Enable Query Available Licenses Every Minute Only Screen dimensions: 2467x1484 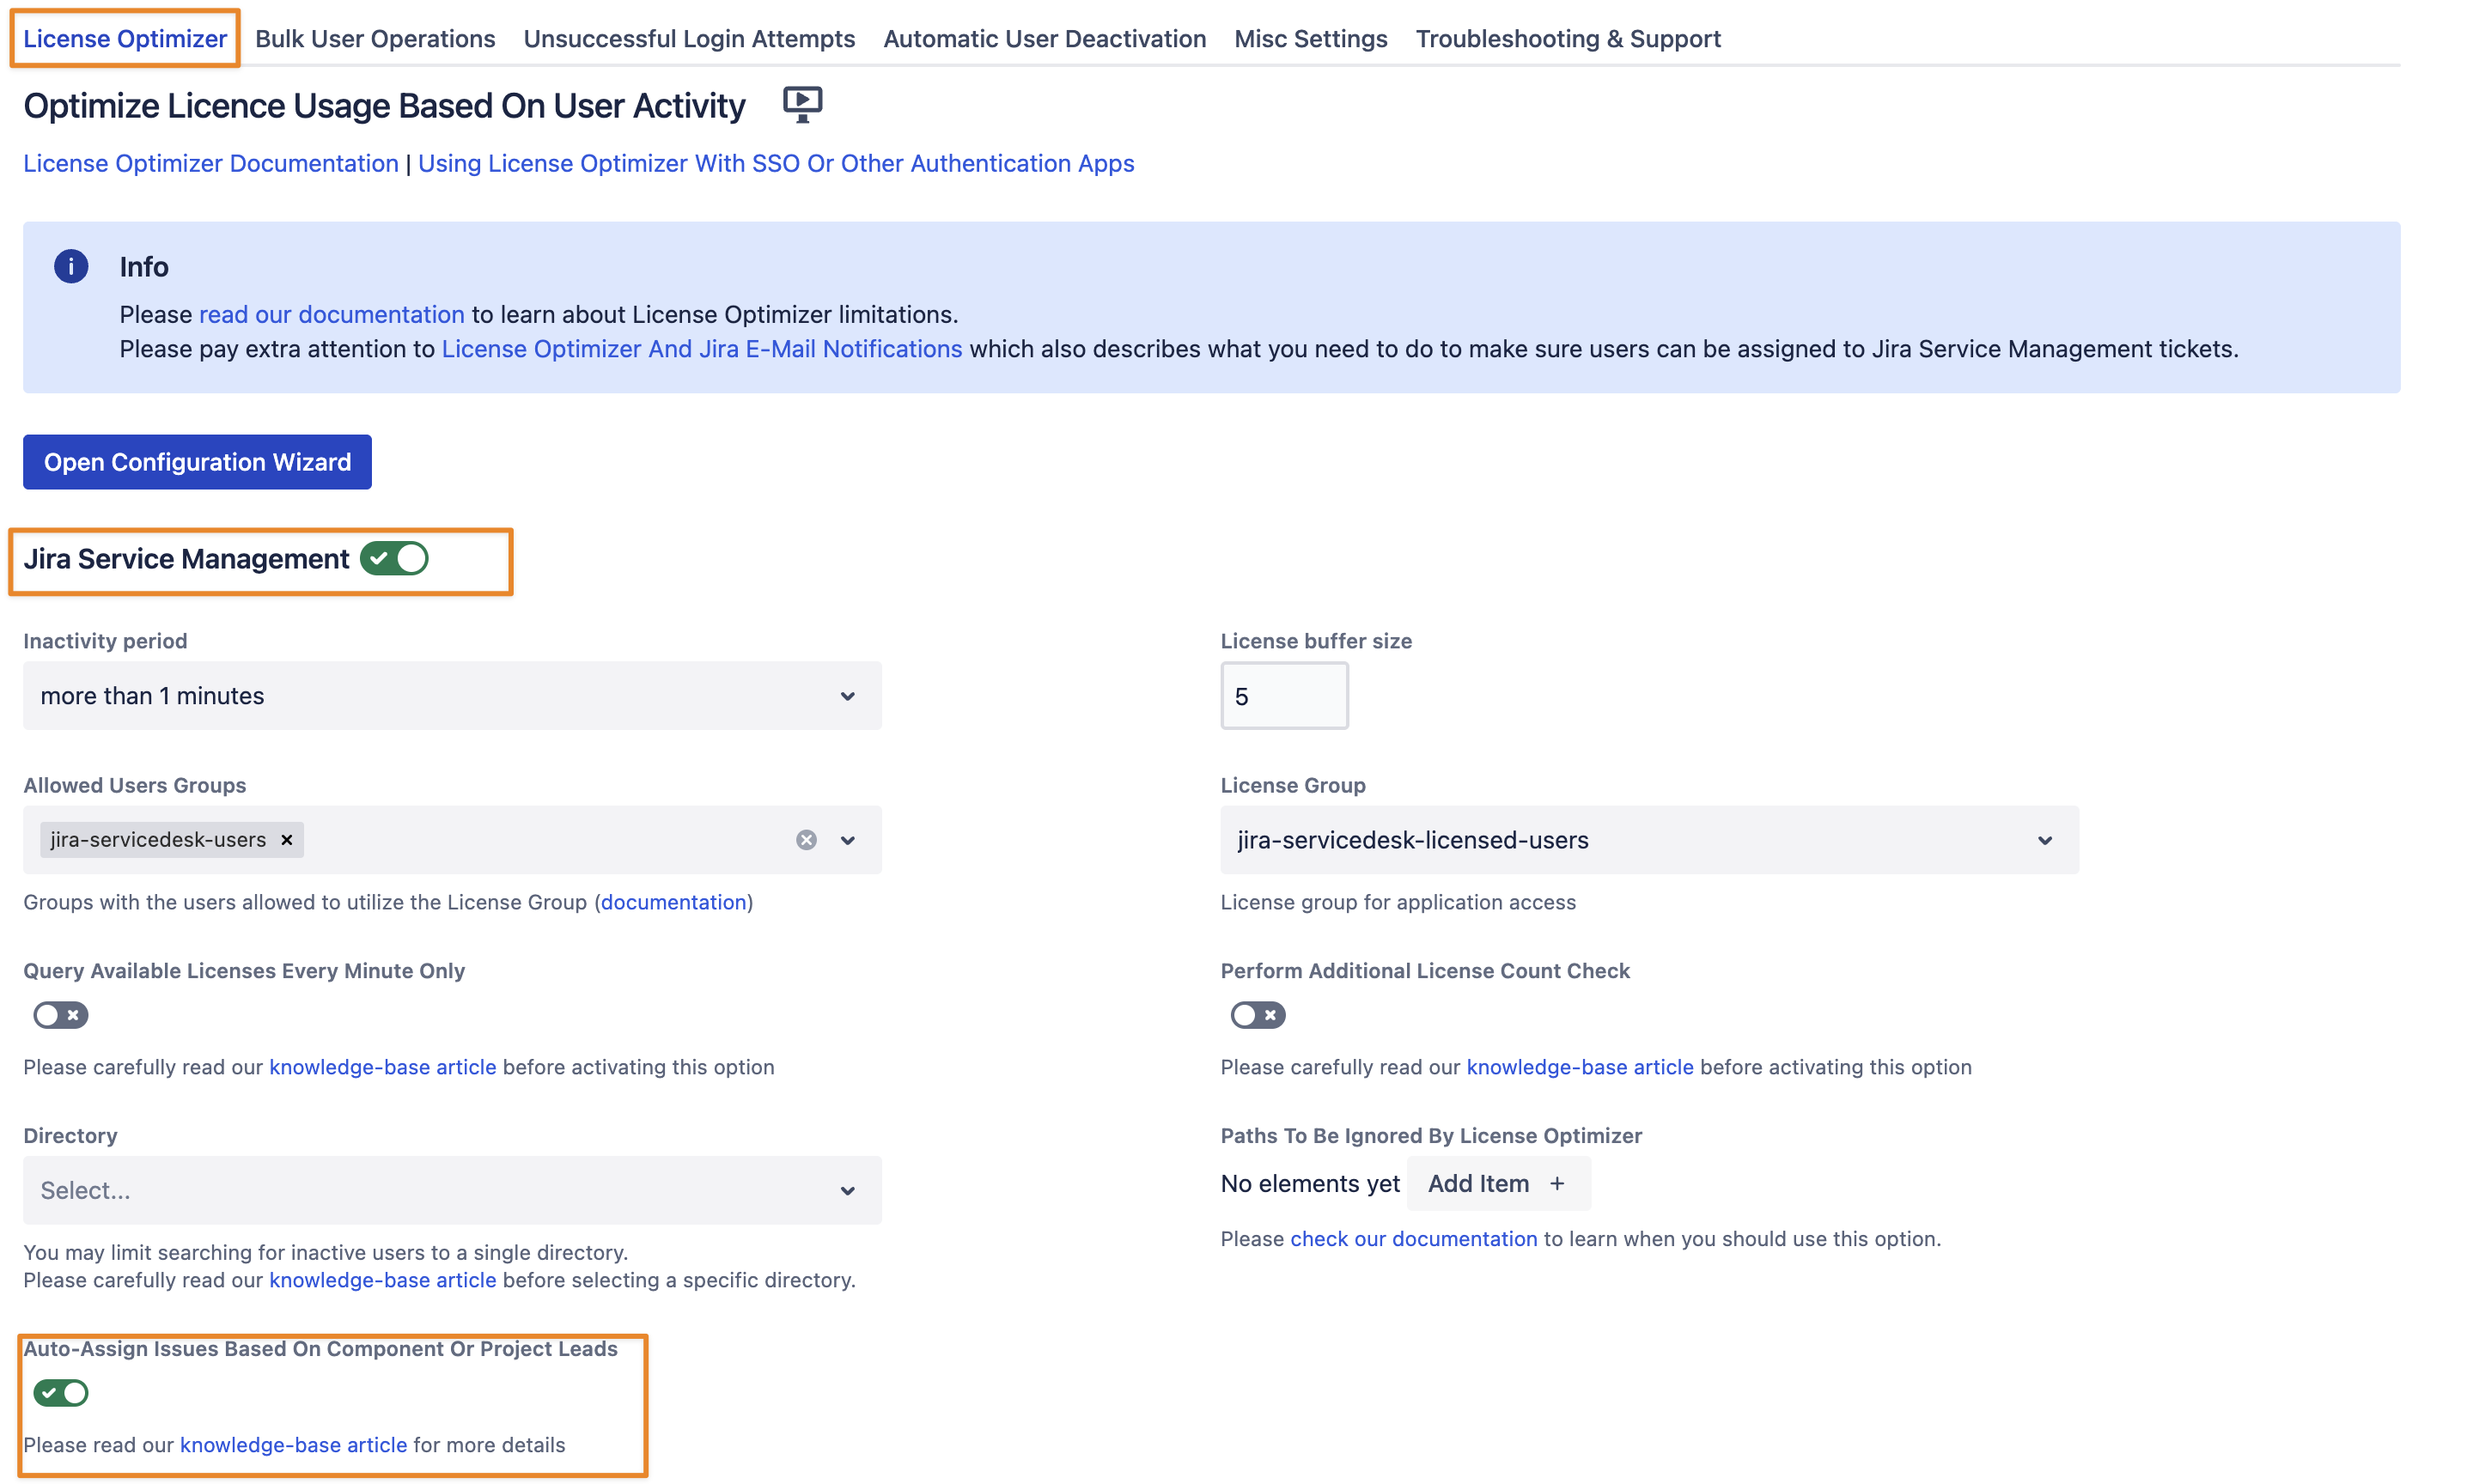click(60, 1015)
